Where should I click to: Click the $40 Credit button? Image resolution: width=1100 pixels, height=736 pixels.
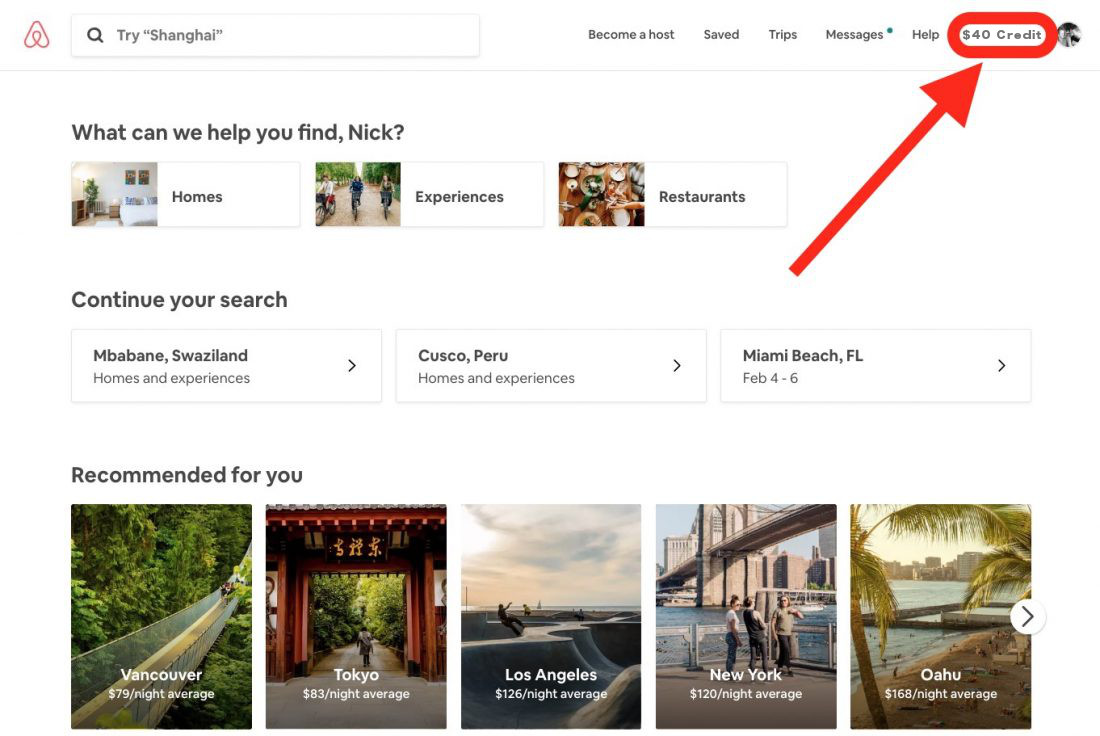1002,34
